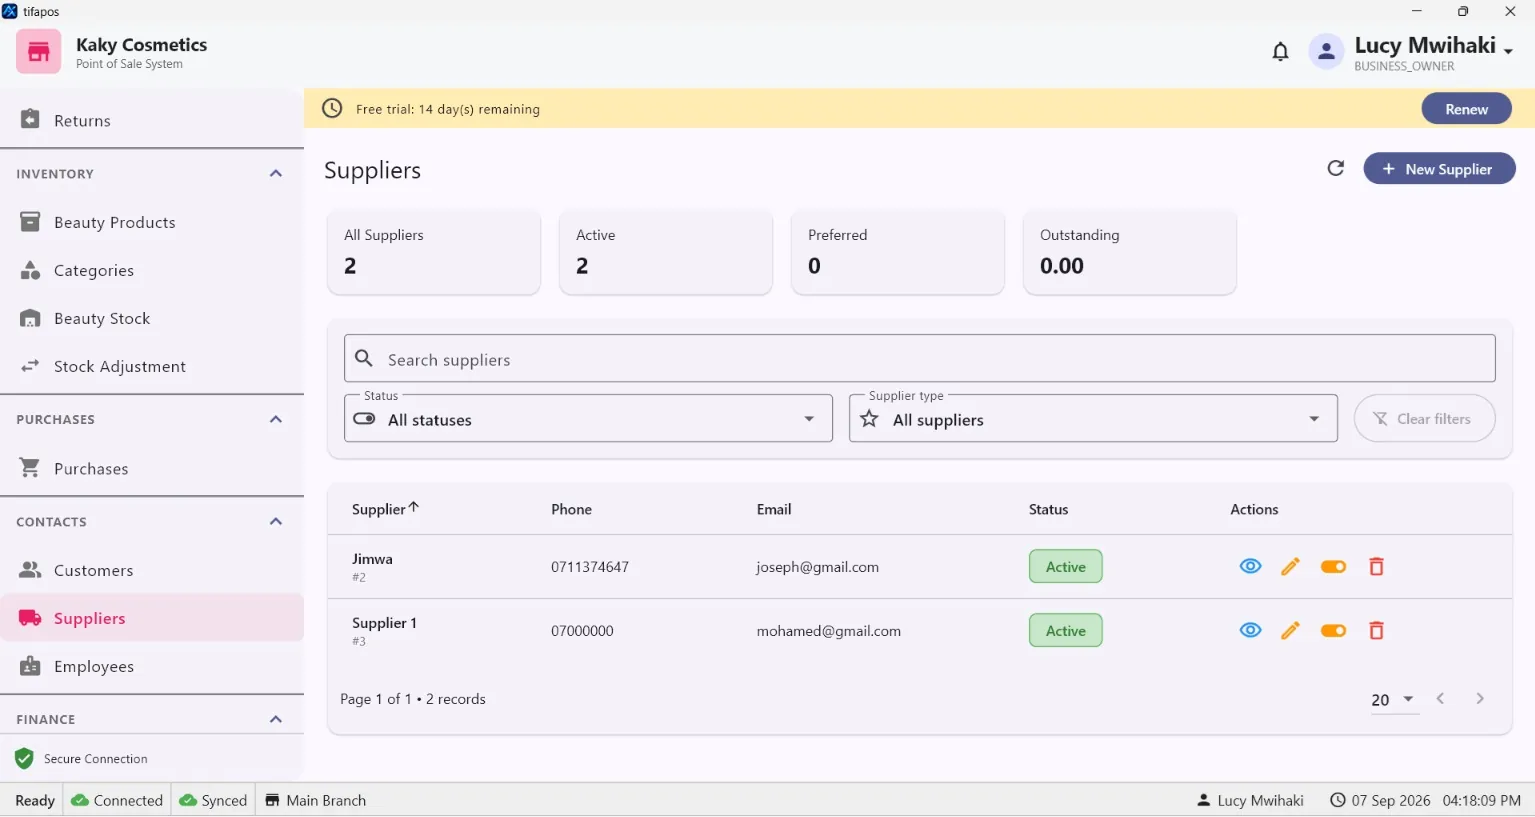The image size is (1535, 817).
Task: Change the rows per page value 20
Action: point(1393,700)
